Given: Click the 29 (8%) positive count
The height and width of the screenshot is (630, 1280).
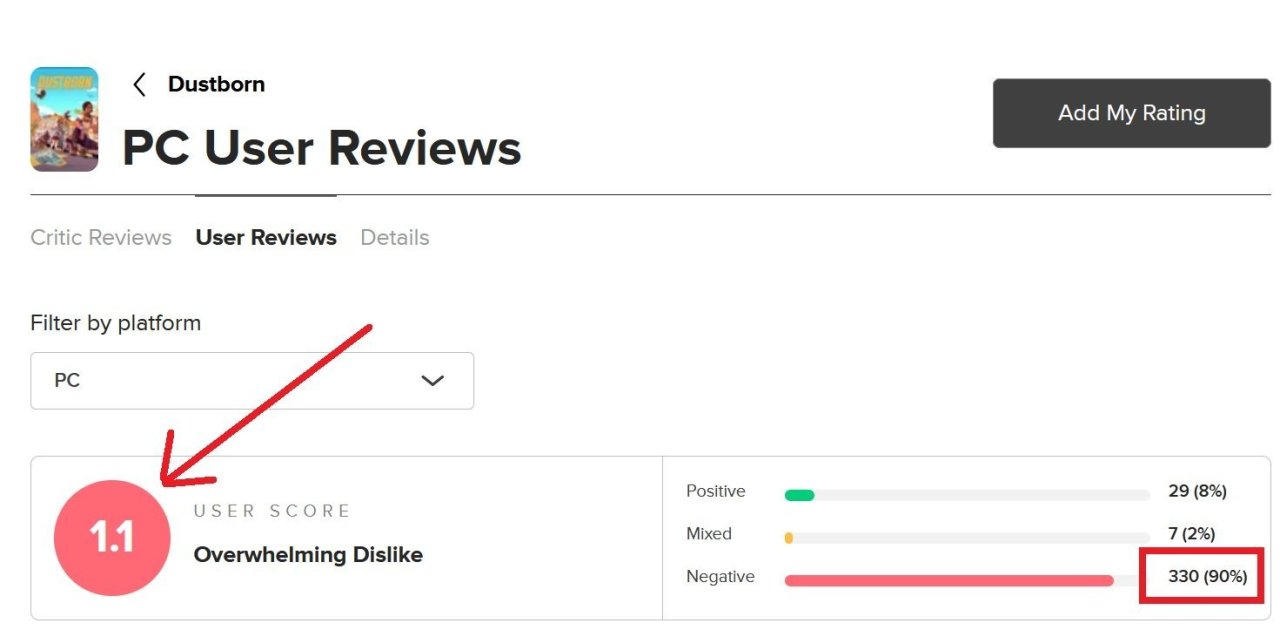Looking at the screenshot, I should click(1197, 491).
